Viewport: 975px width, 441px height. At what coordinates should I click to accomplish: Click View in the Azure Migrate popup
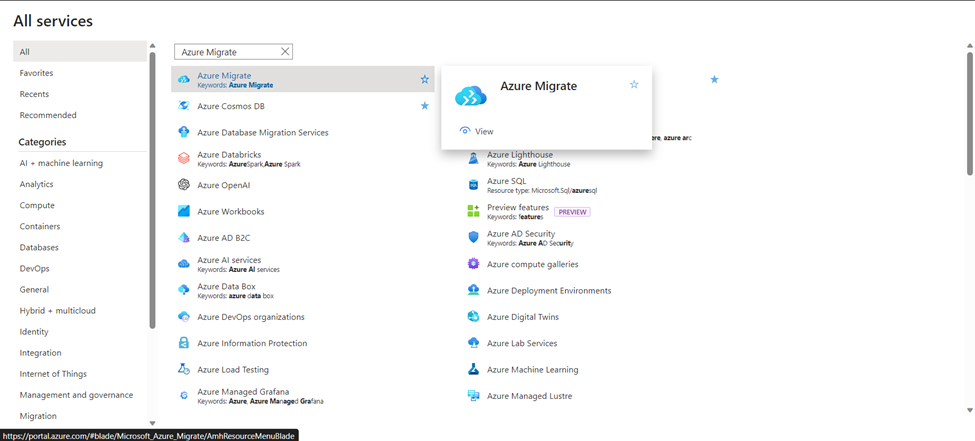[476, 131]
